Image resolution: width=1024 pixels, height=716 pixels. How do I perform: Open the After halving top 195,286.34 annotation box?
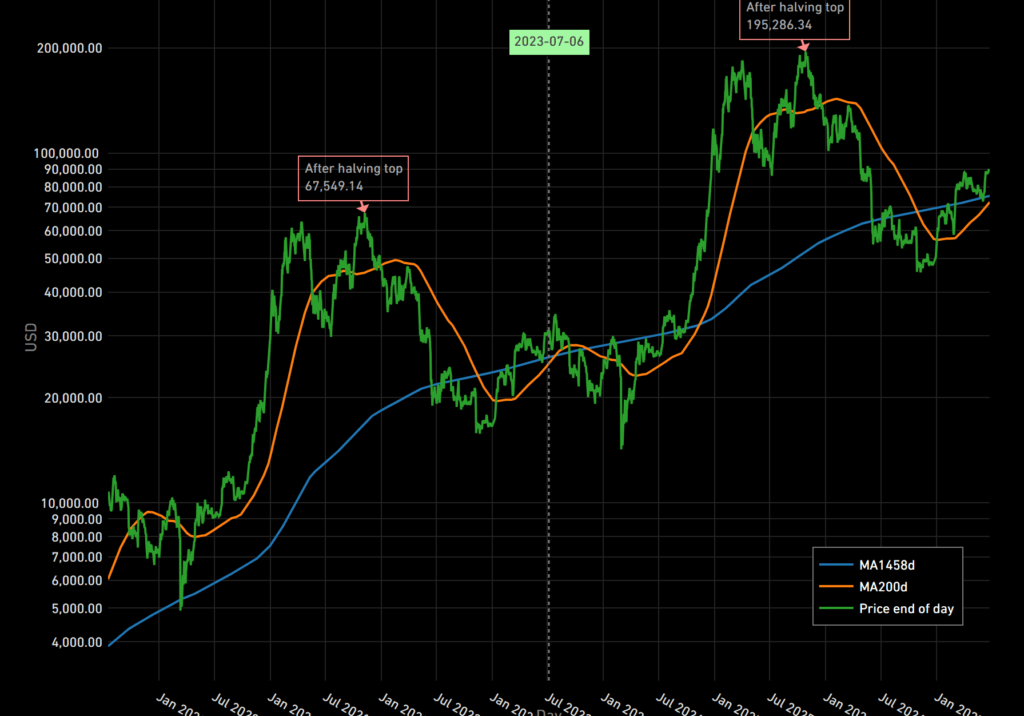[x=794, y=17]
